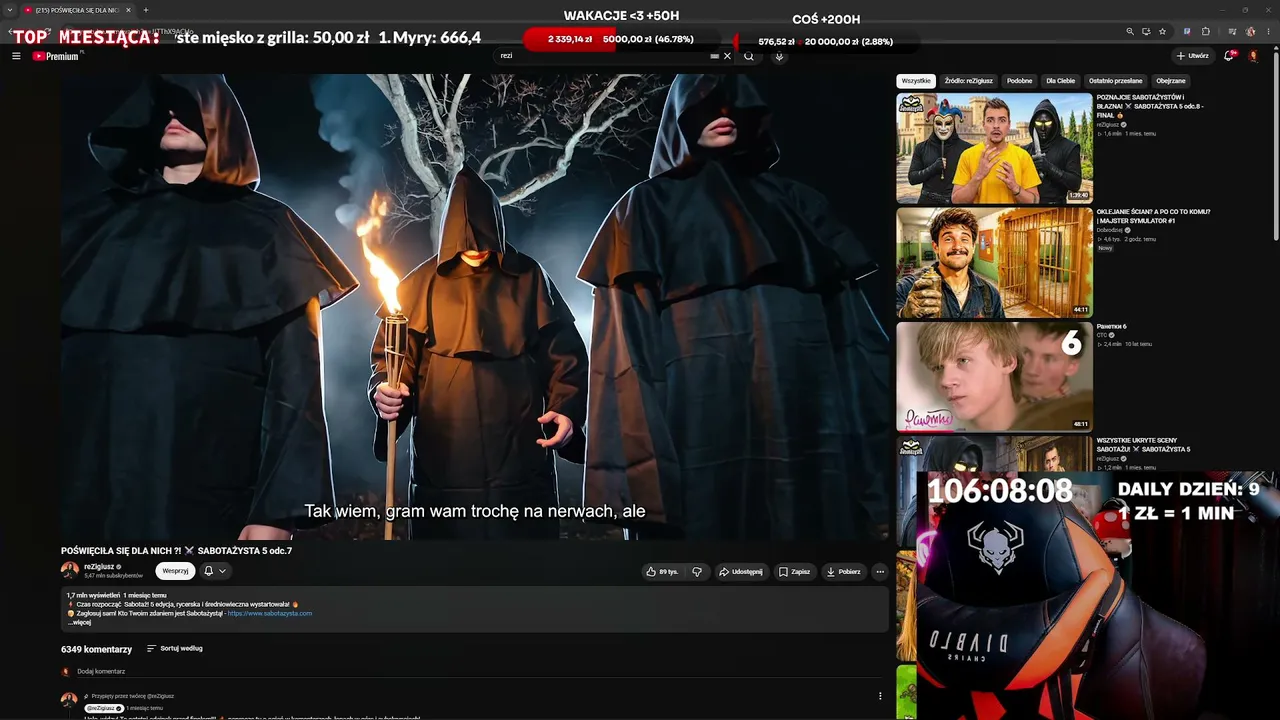Open the reZigiusz channel name link
1280x720 pixels.
(99, 567)
